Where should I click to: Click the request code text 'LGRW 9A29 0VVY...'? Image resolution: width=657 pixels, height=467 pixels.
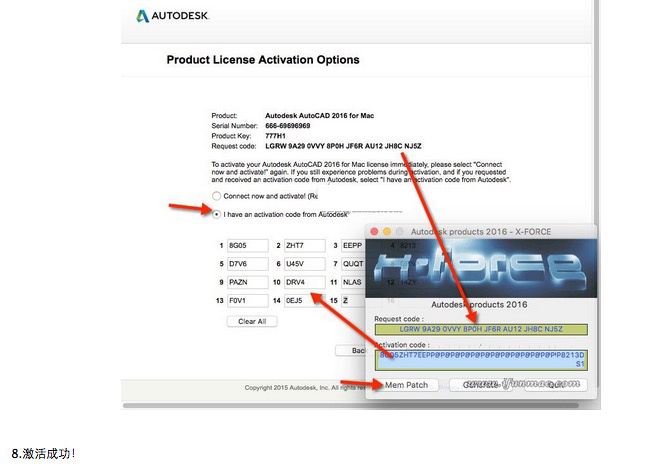(343, 146)
